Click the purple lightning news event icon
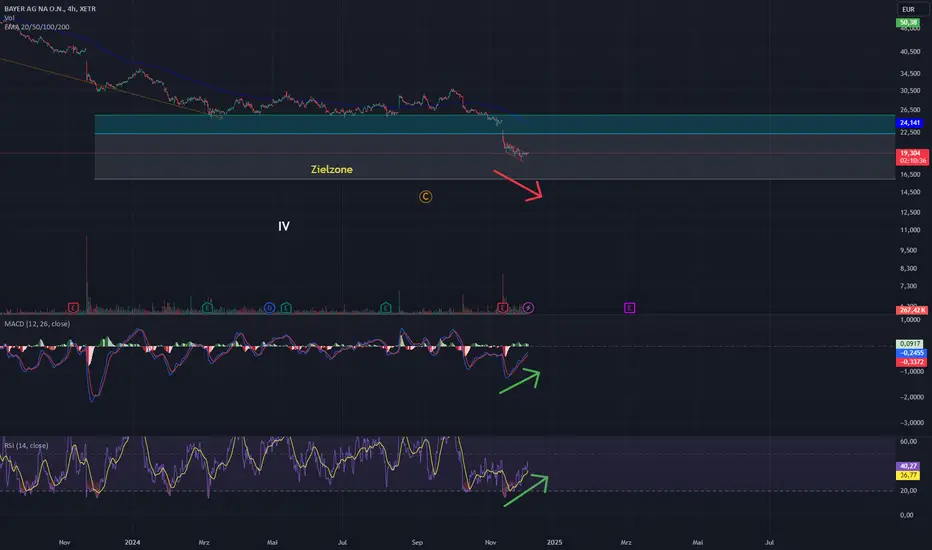Image resolution: width=932 pixels, height=550 pixels. point(528,307)
